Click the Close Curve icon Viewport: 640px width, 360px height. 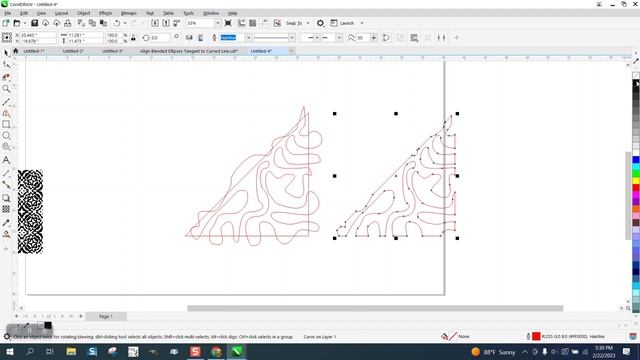coord(386,38)
